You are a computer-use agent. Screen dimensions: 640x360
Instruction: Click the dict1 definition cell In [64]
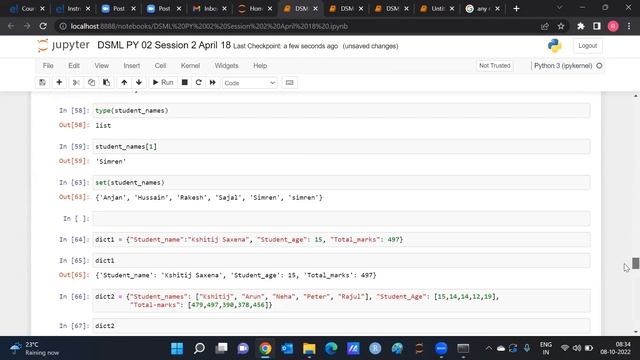341,240
